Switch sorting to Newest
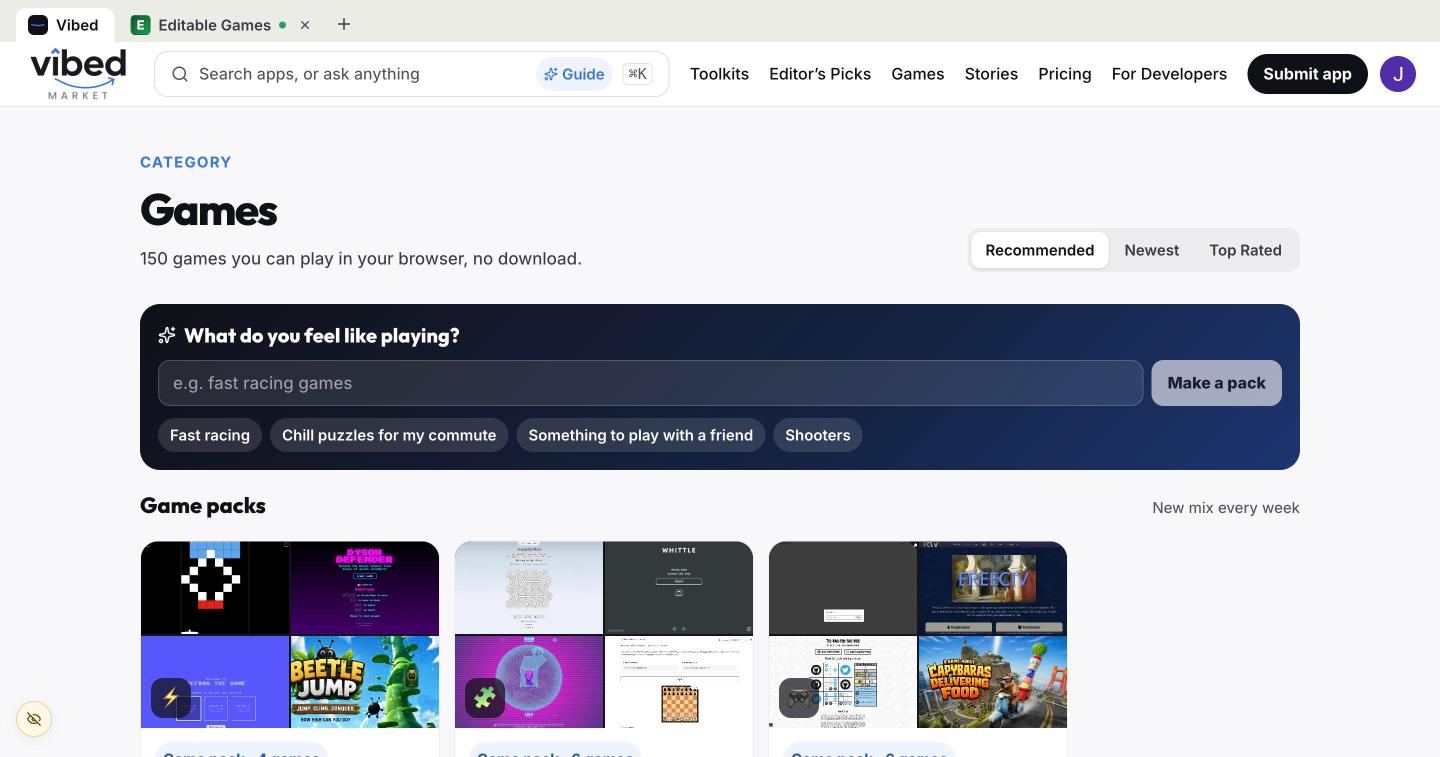Viewport: 1440px width, 757px height. tap(1152, 250)
